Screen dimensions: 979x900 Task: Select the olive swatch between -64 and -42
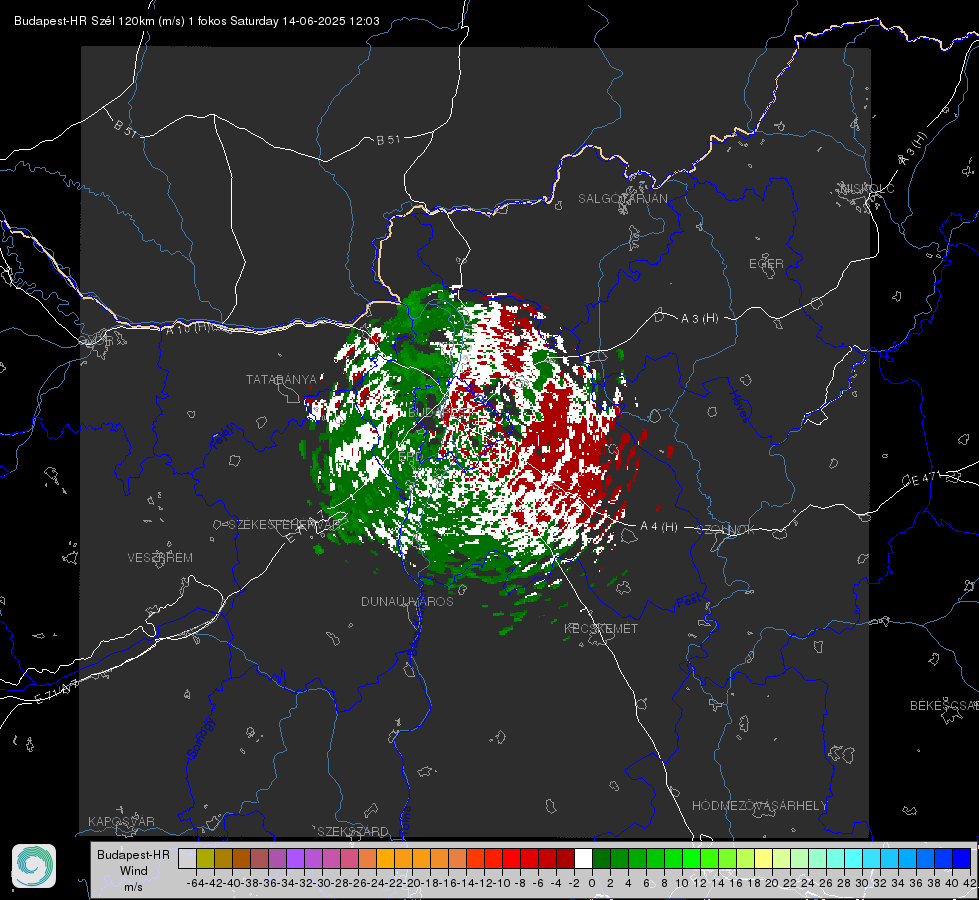click(205, 859)
